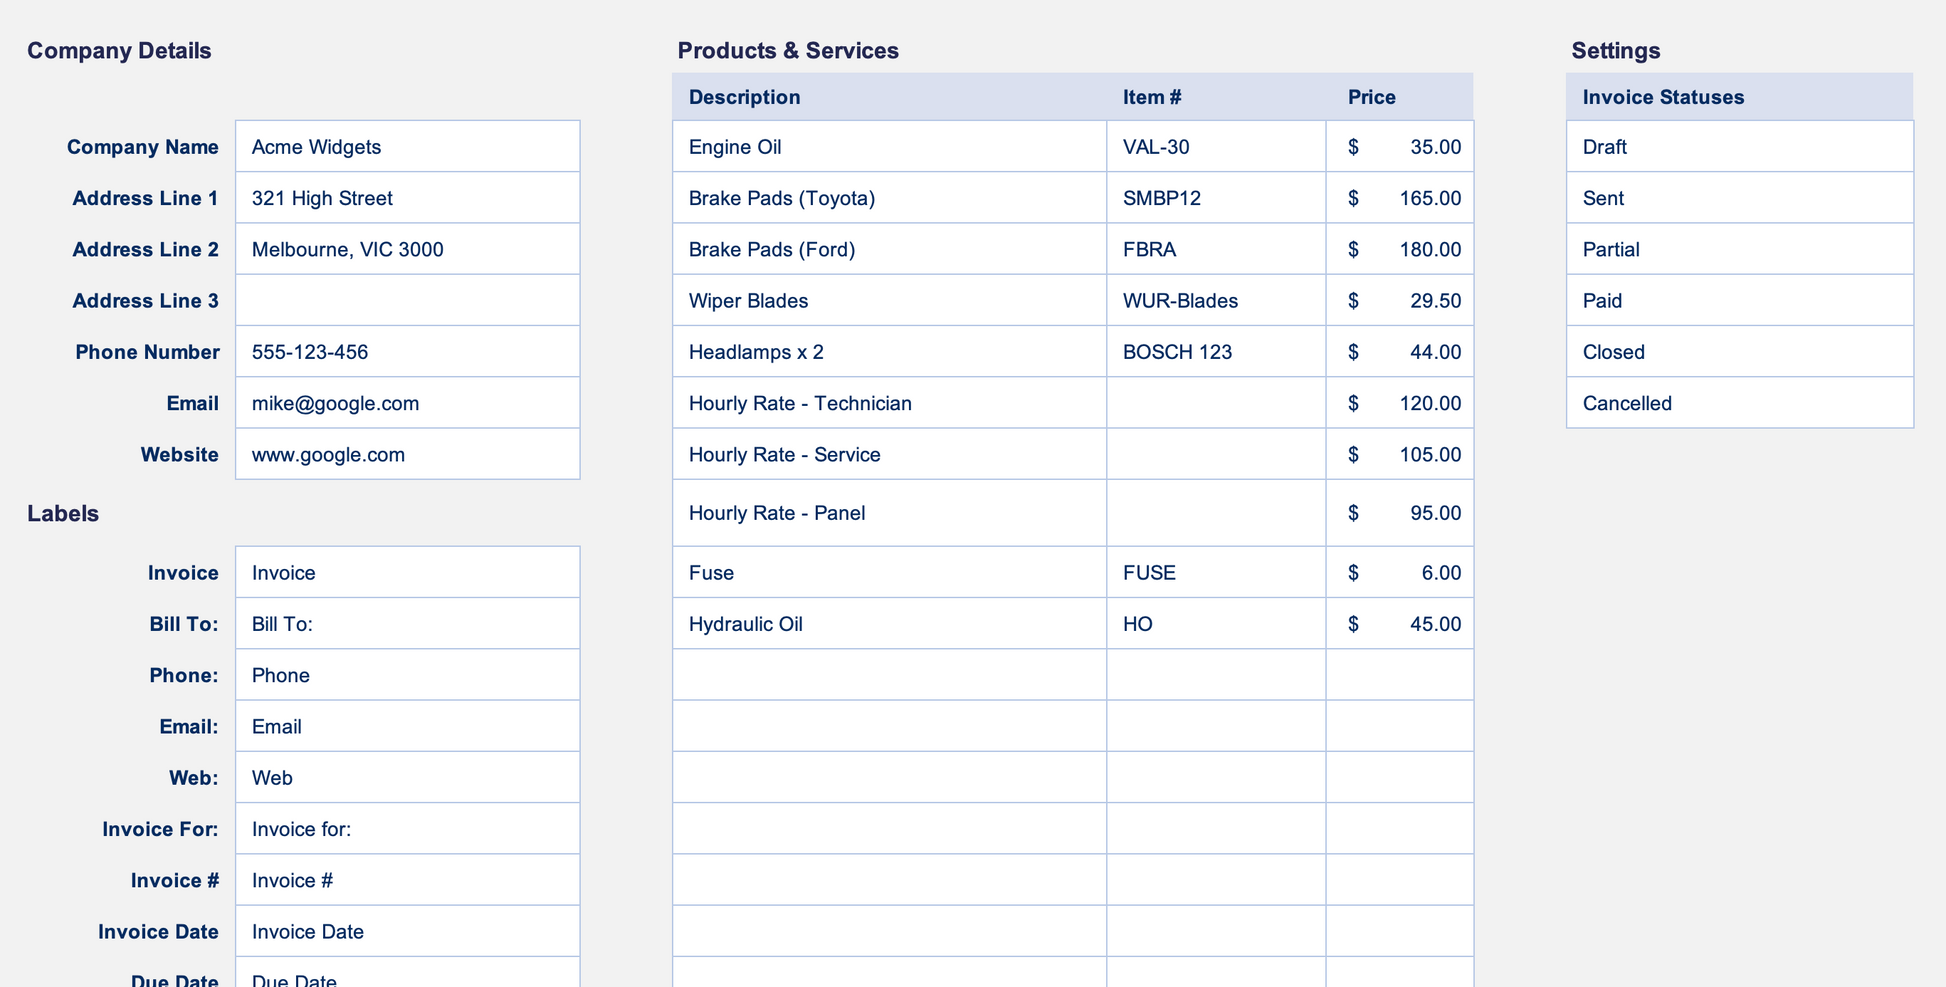
Task: Select the Website field www.google.com
Action: coord(407,455)
